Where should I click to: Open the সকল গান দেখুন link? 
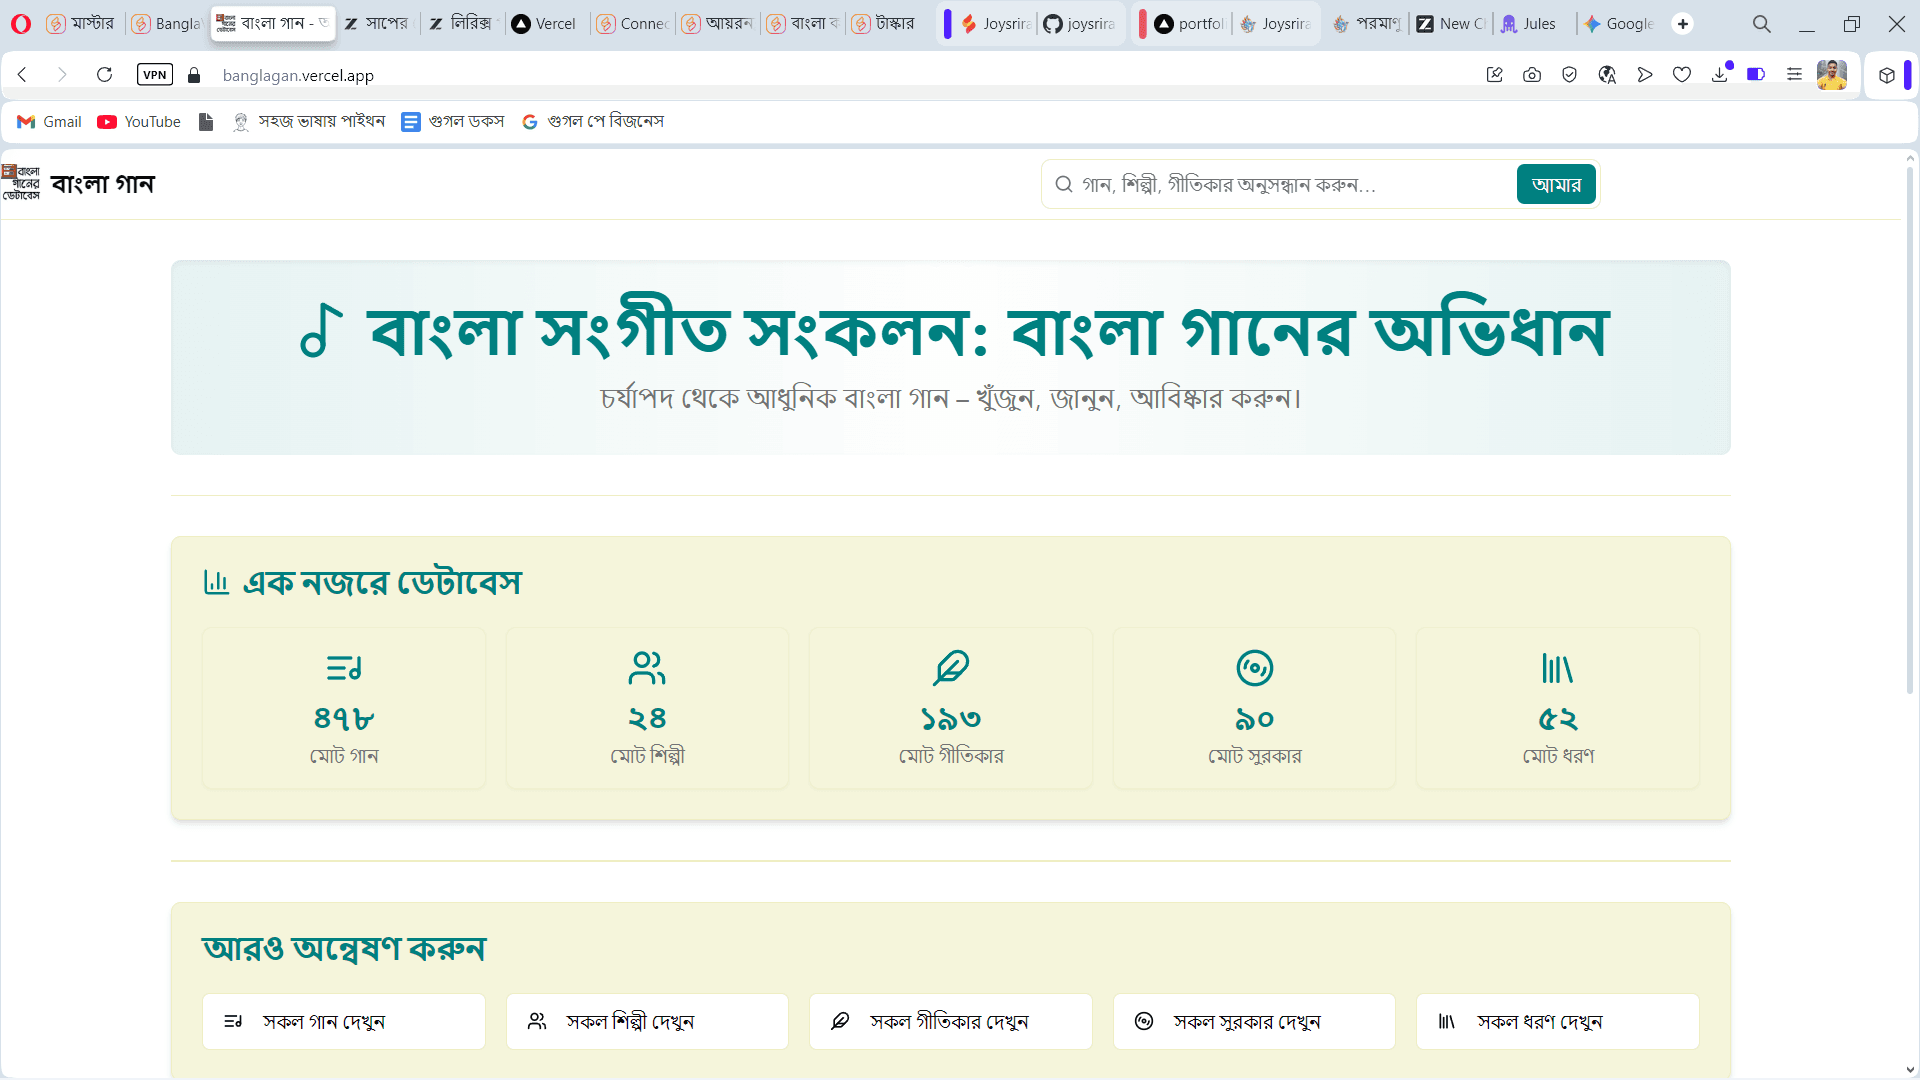click(343, 1021)
